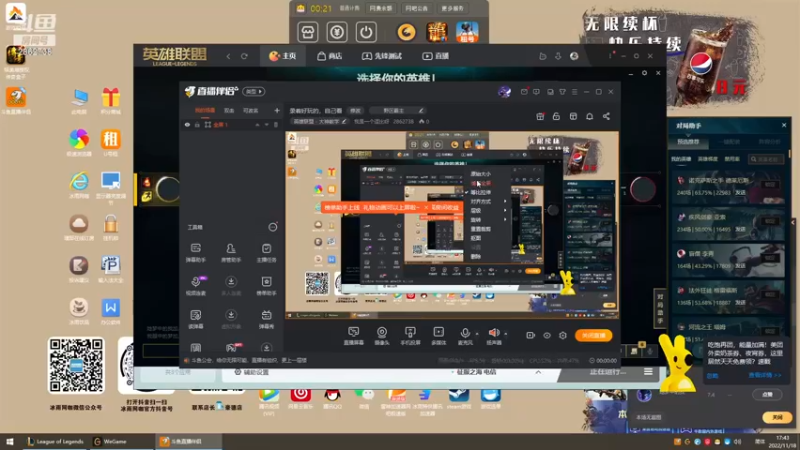Add a new scene with plus icon
The width and height of the screenshot is (800, 450).
(x=277, y=110)
